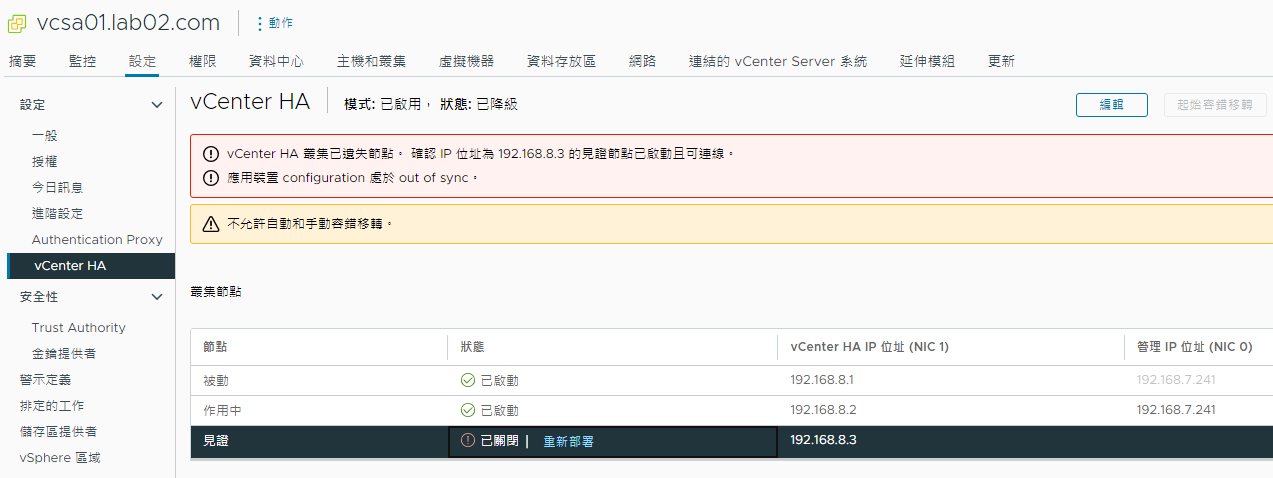Select 排定的工作 in the sidebar
This screenshot has height=478, width=1273.
[52, 406]
